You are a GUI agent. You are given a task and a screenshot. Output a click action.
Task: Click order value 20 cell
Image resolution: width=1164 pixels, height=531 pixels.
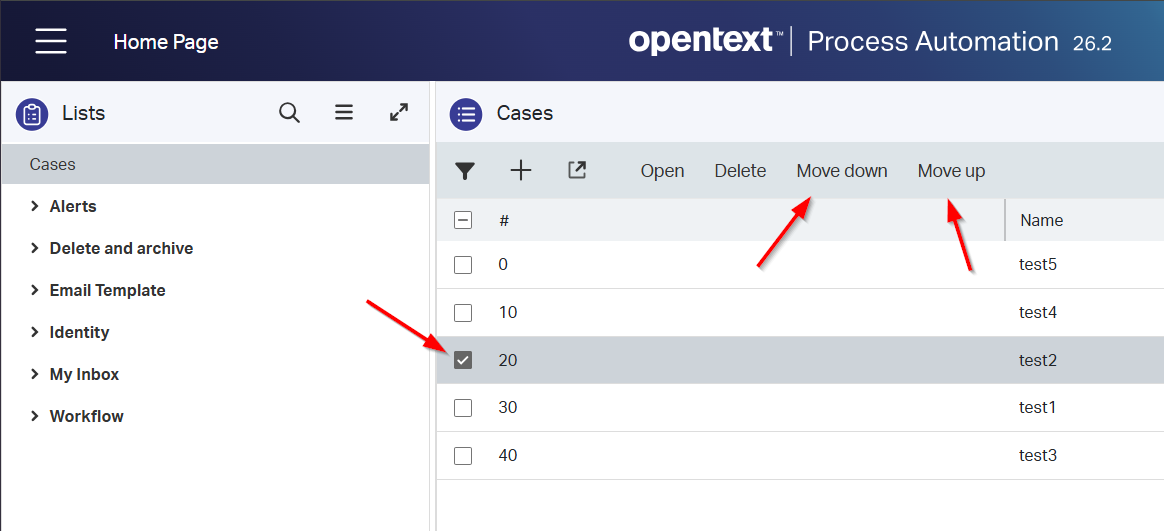pyautogui.click(x=508, y=360)
